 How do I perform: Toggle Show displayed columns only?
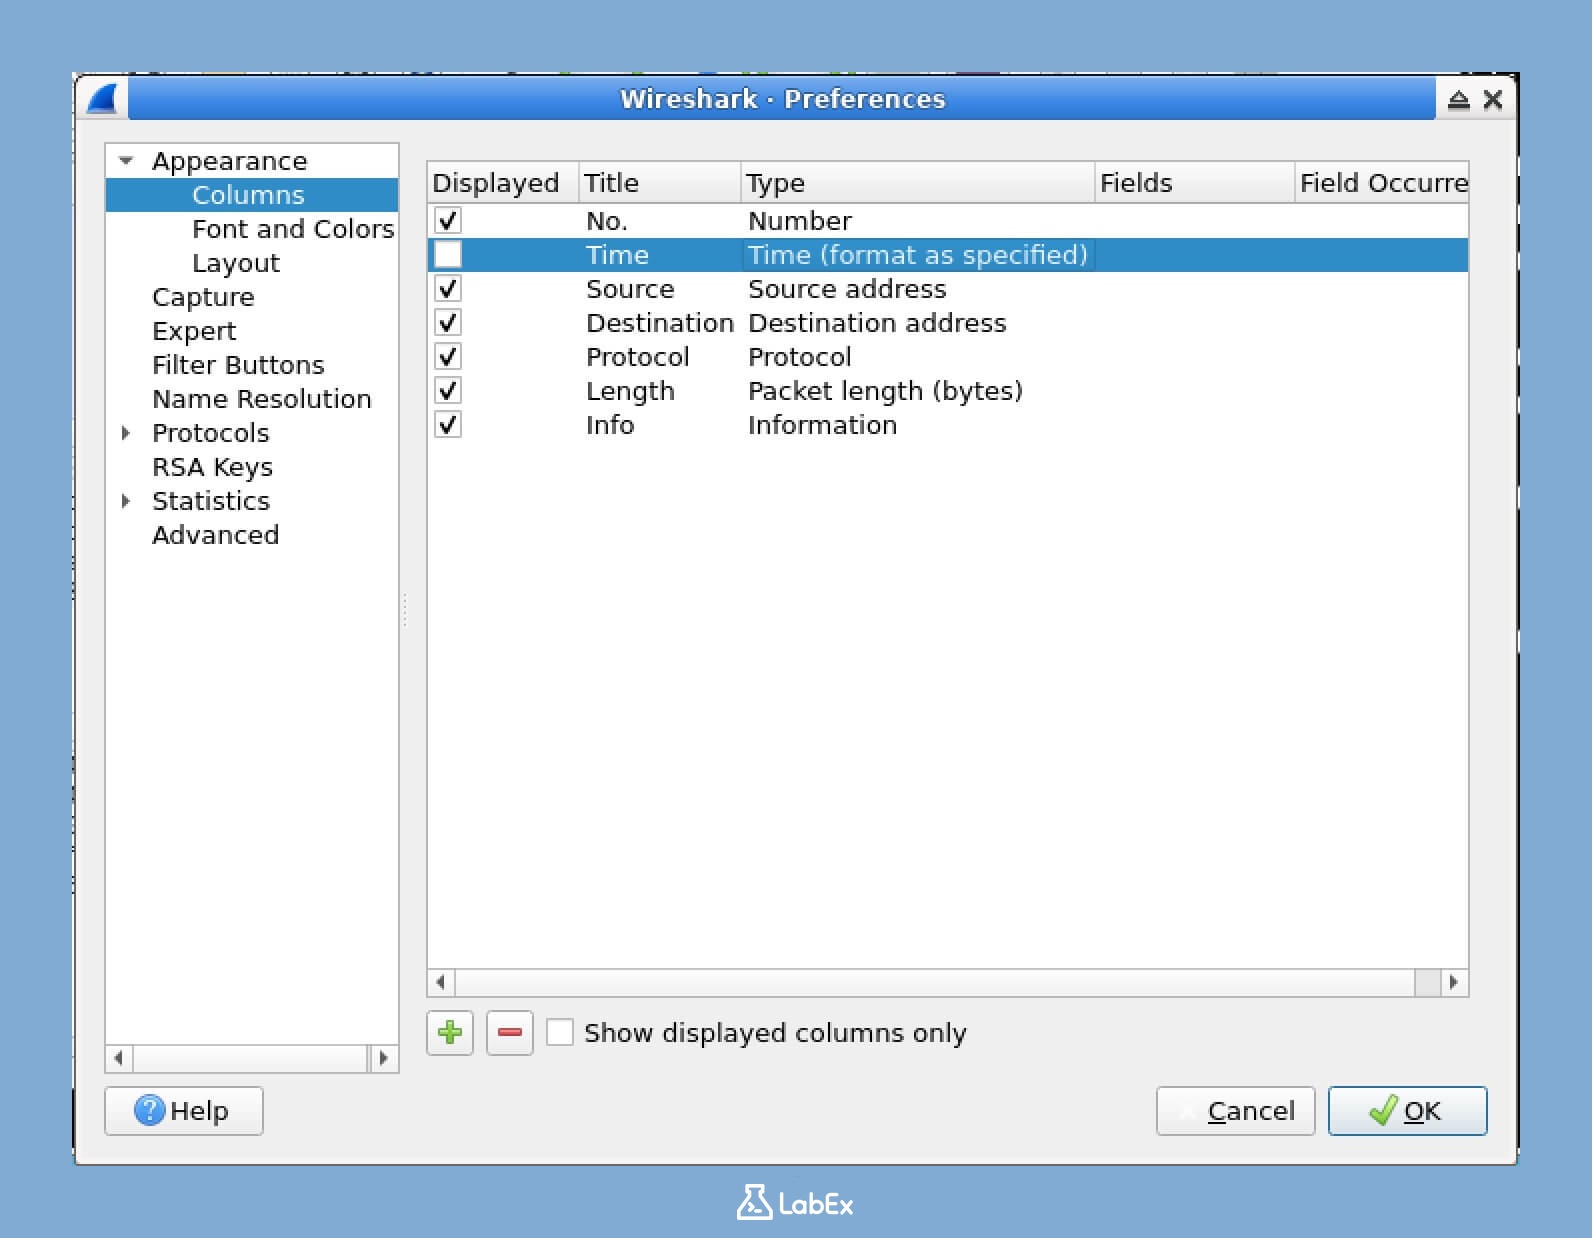pyautogui.click(x=560, y=1032)
